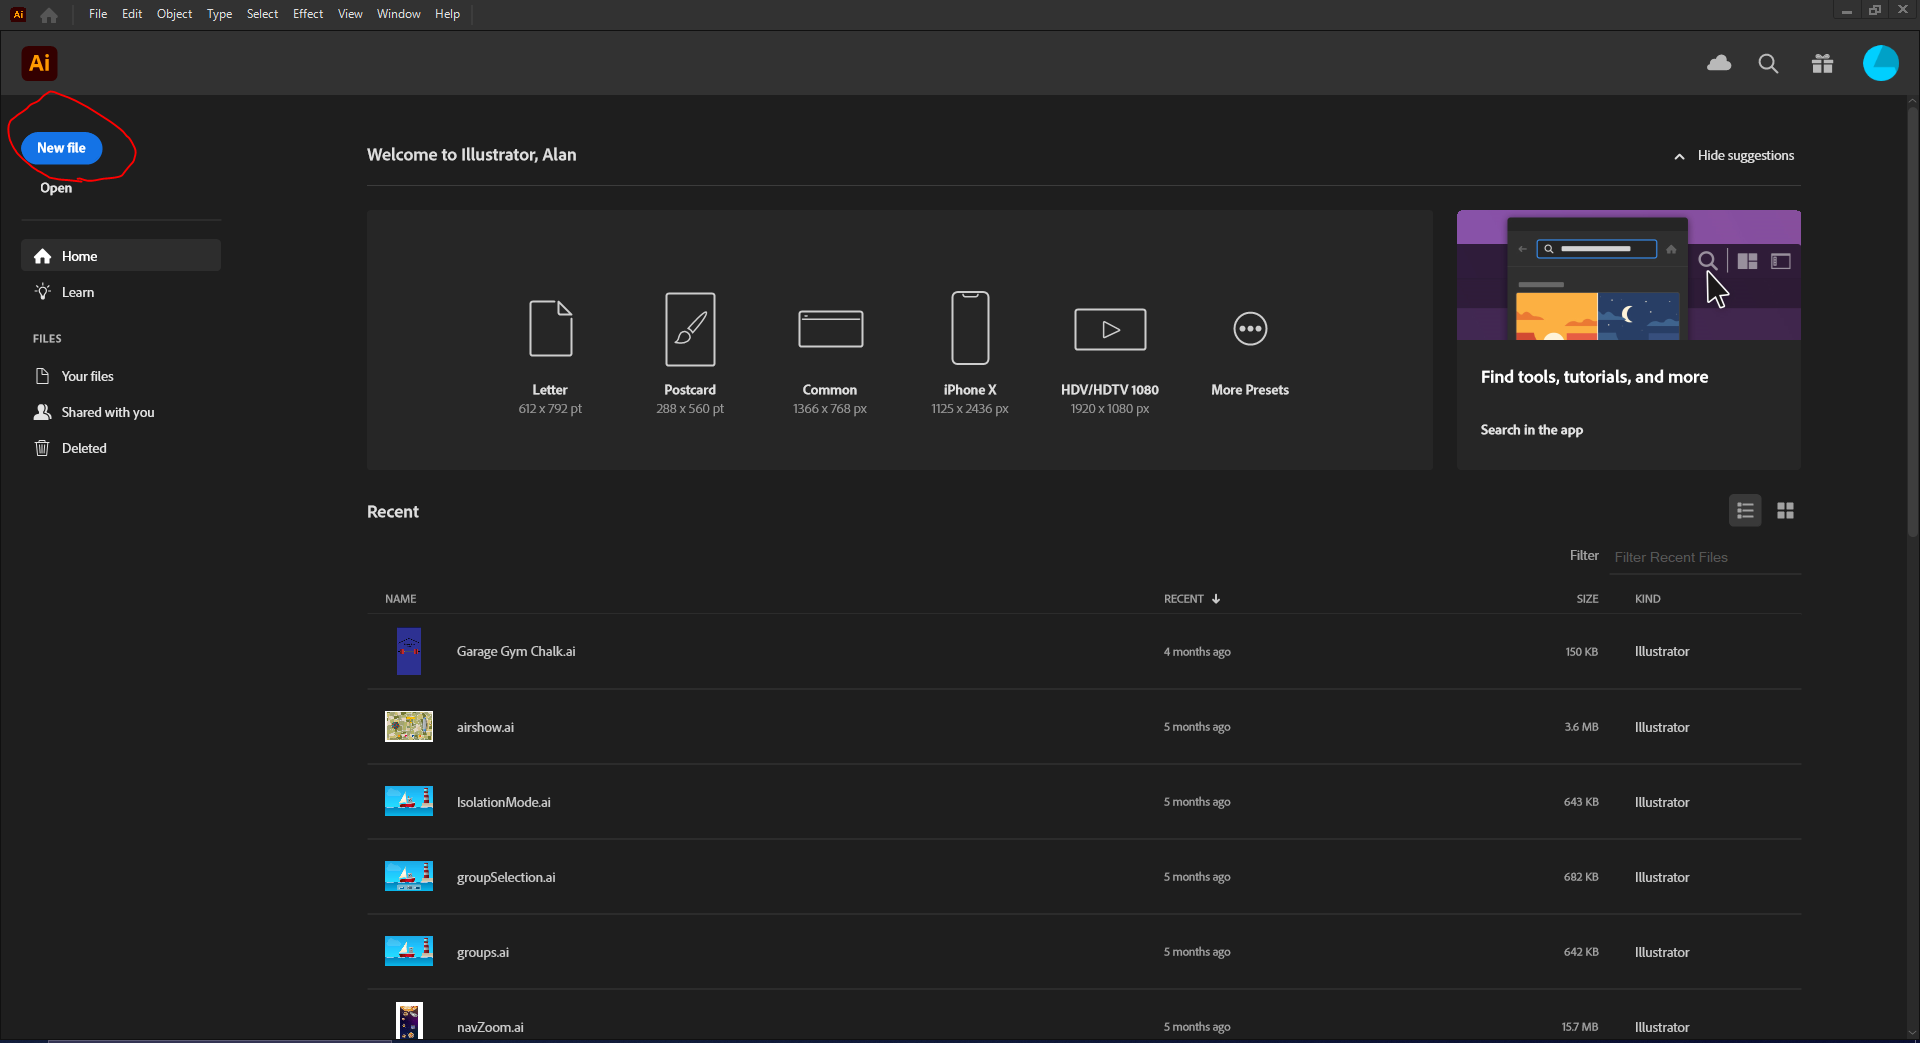Click the Filter Recent Files field

tap(1705, 557)
